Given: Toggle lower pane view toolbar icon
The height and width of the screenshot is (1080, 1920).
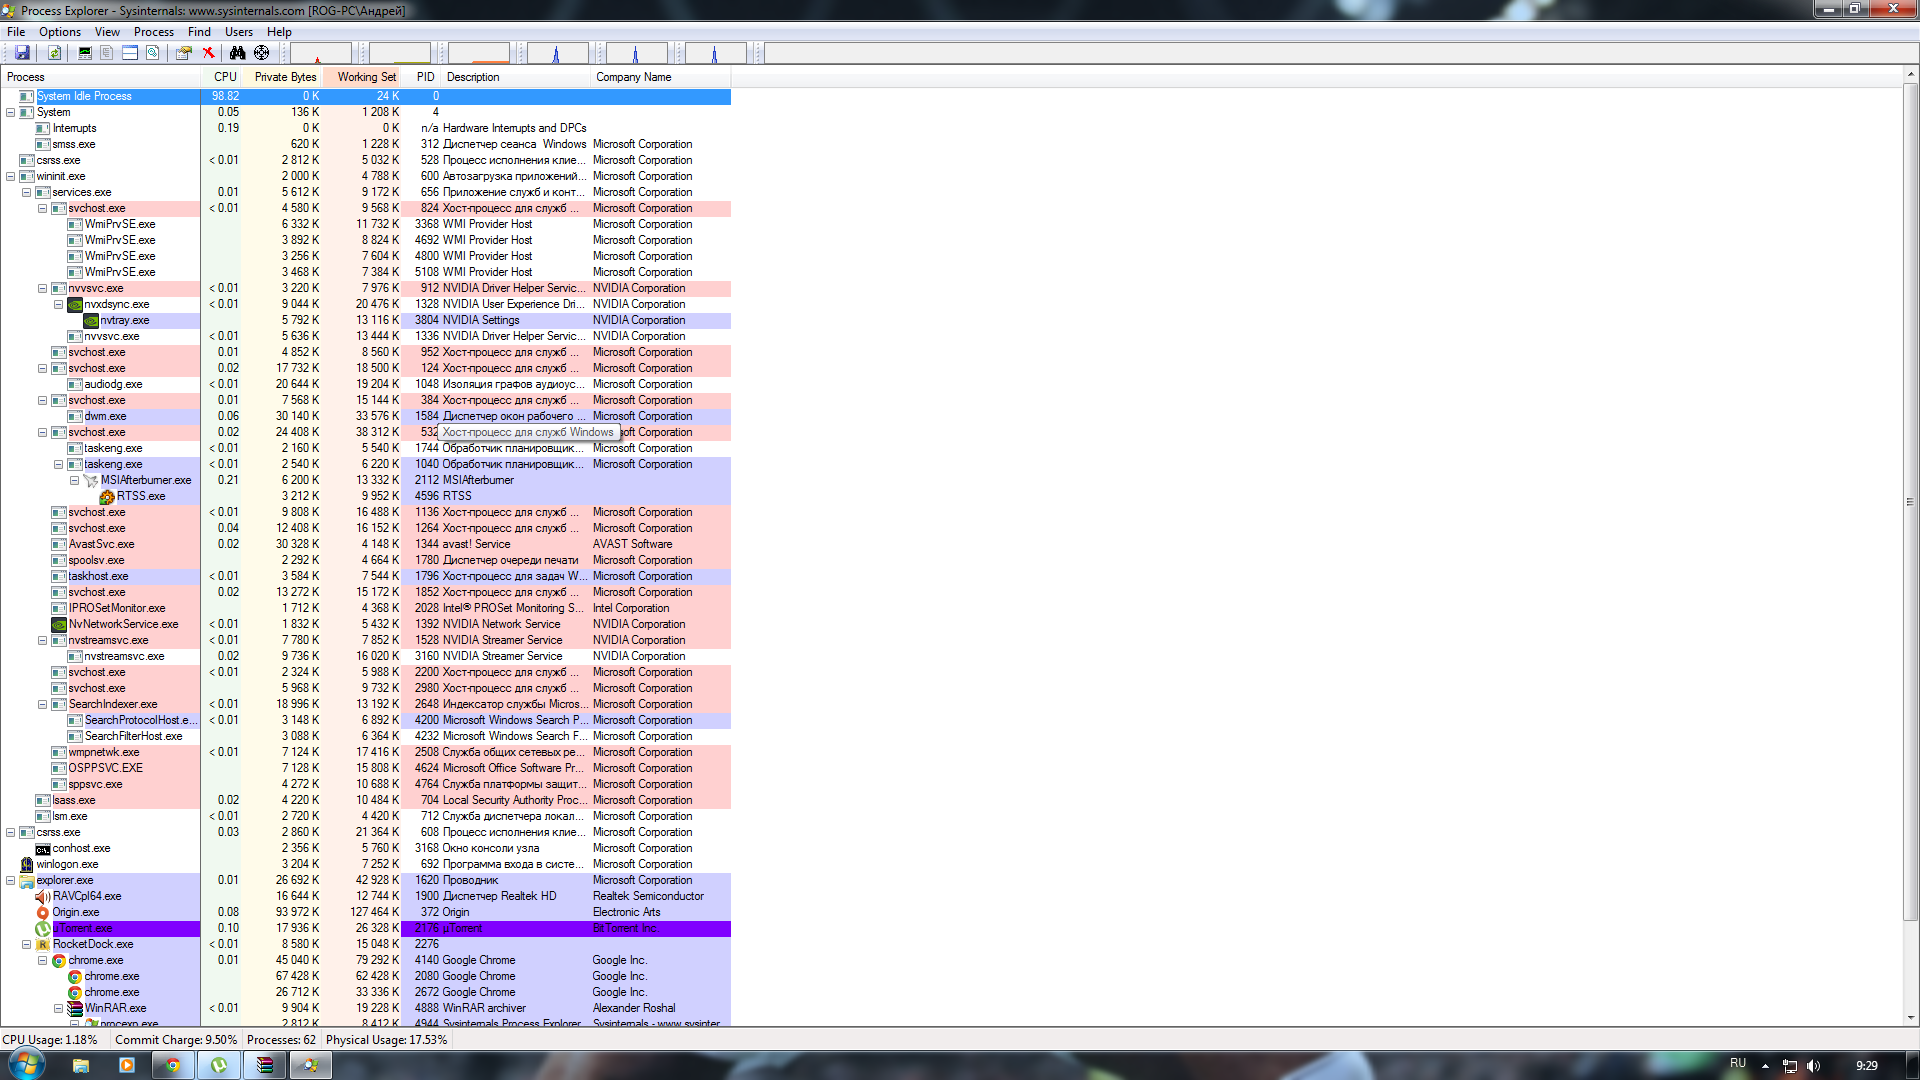Looking at the screenshot, I should click(130, 53).
